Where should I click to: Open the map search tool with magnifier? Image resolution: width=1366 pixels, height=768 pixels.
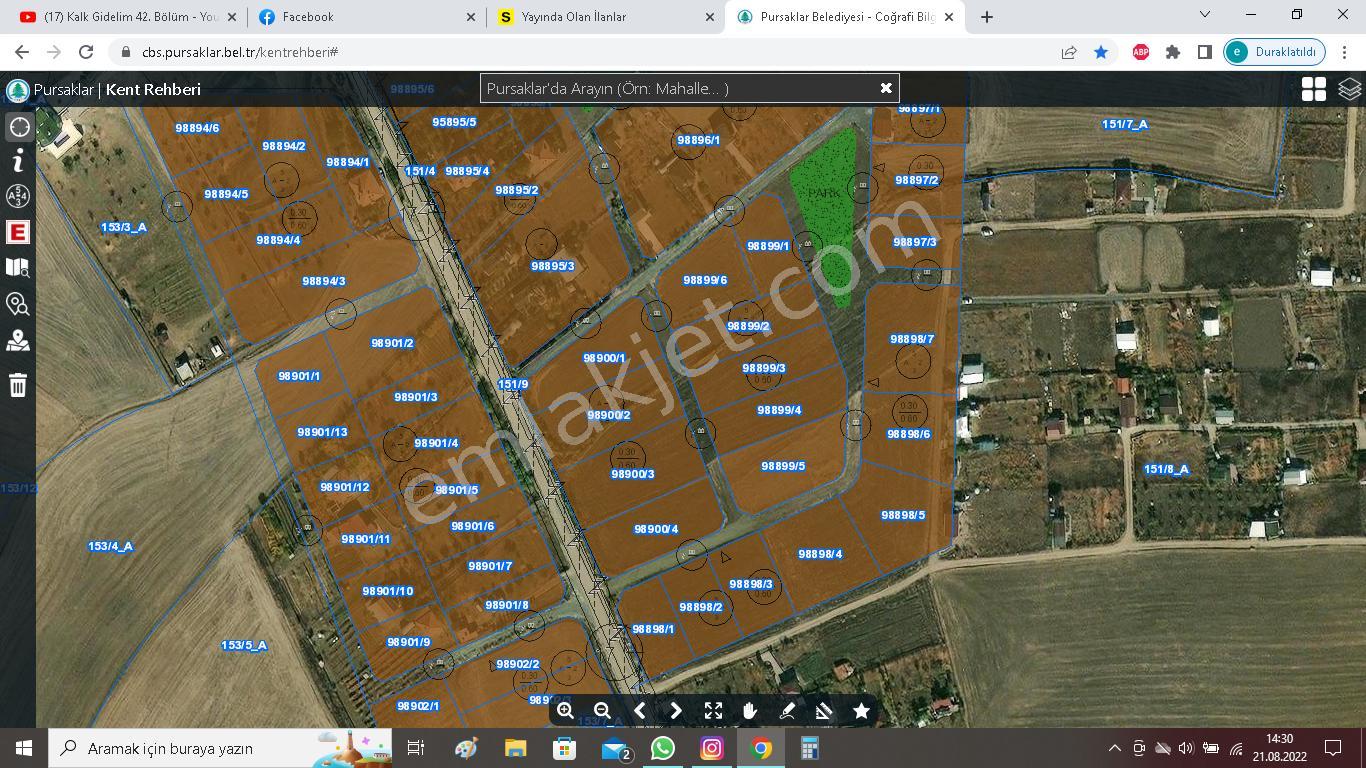(x=18, y=268)
